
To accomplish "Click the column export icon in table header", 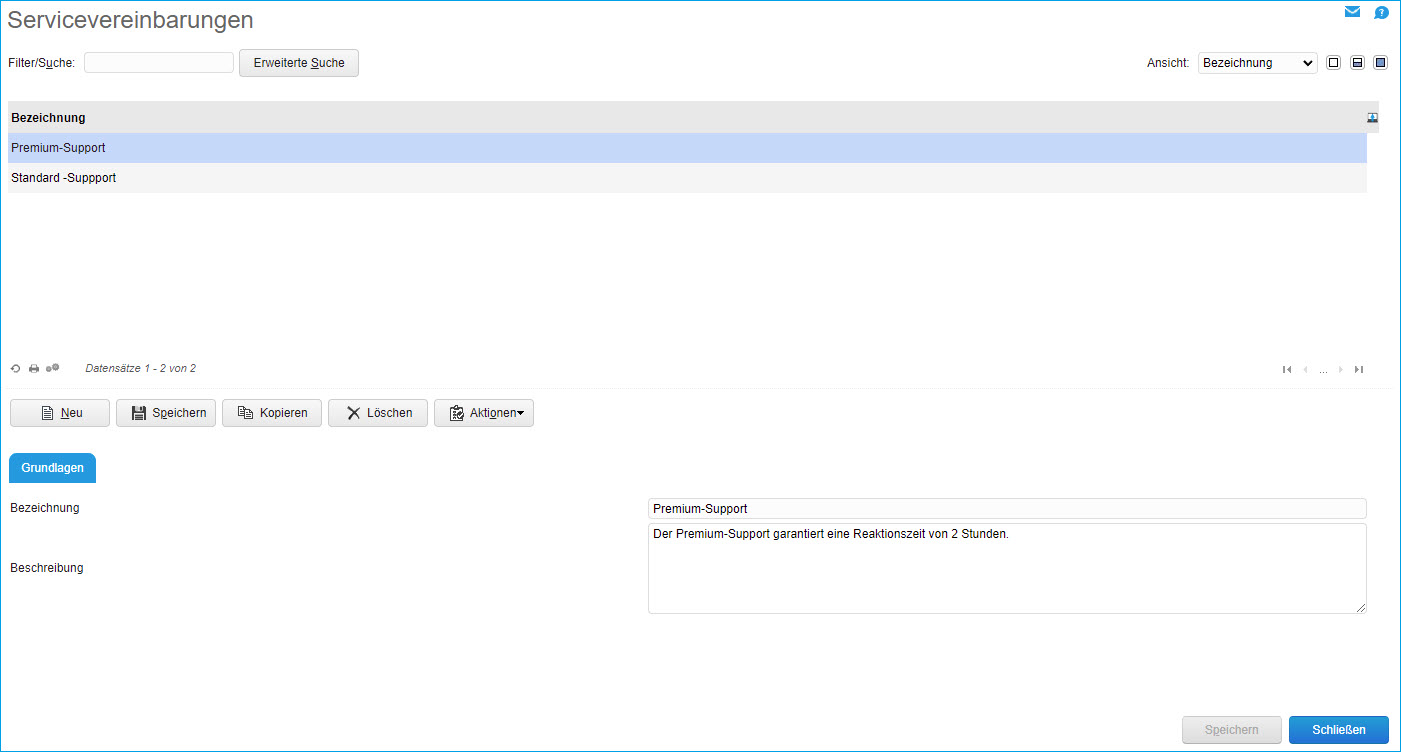I will tap(1373, 117).
